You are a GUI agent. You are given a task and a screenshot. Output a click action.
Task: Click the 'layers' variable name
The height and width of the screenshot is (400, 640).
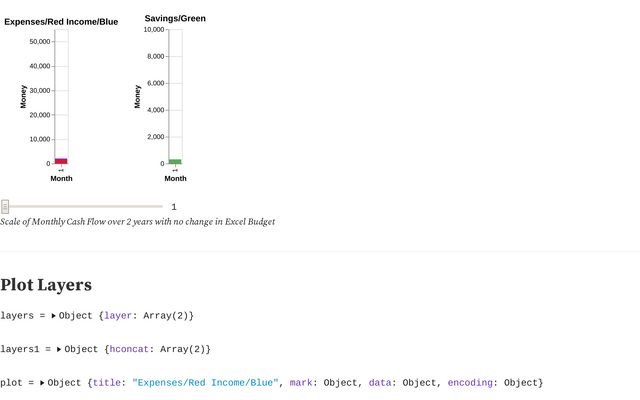tap(17, 316)
